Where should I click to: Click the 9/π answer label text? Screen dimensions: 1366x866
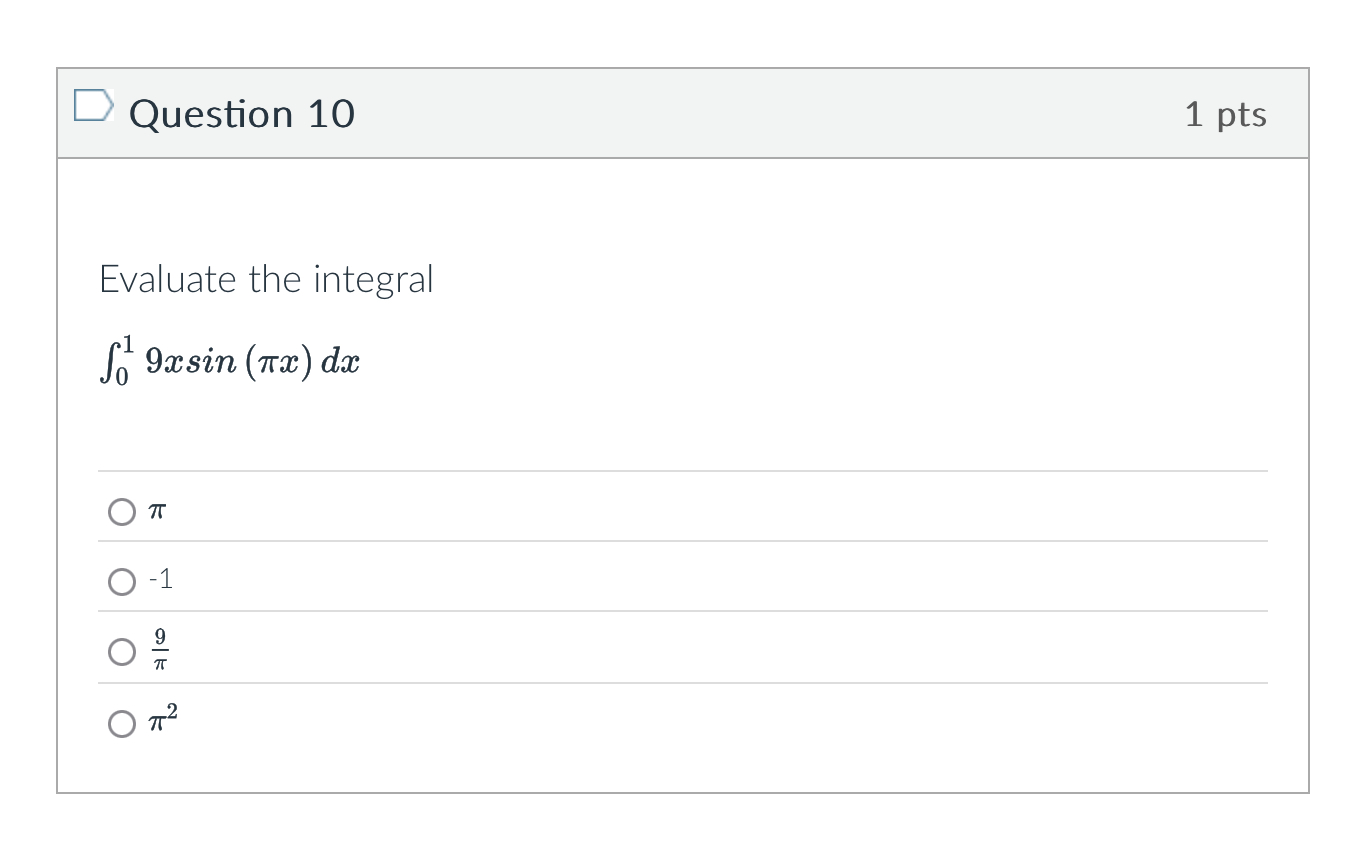(160, 648)
